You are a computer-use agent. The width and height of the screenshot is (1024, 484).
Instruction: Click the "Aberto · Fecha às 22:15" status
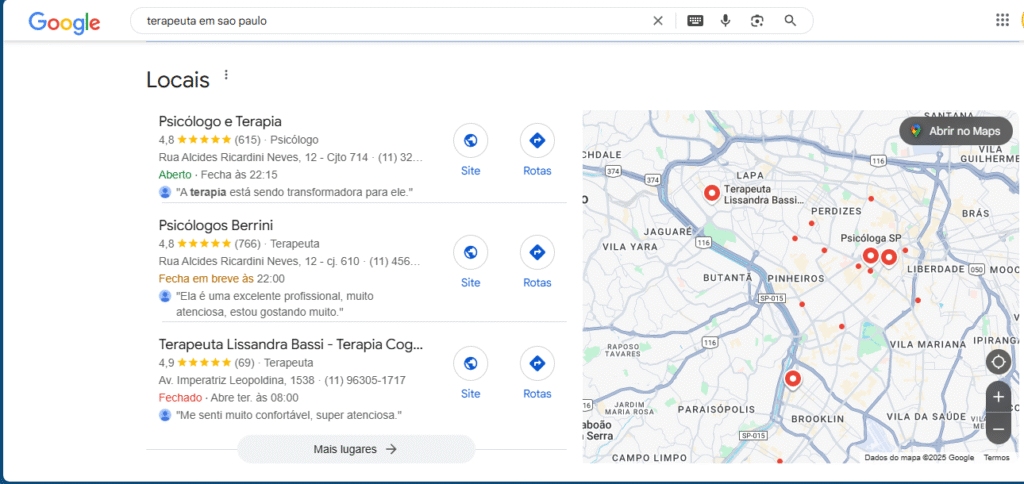click(x=217, y=174)
